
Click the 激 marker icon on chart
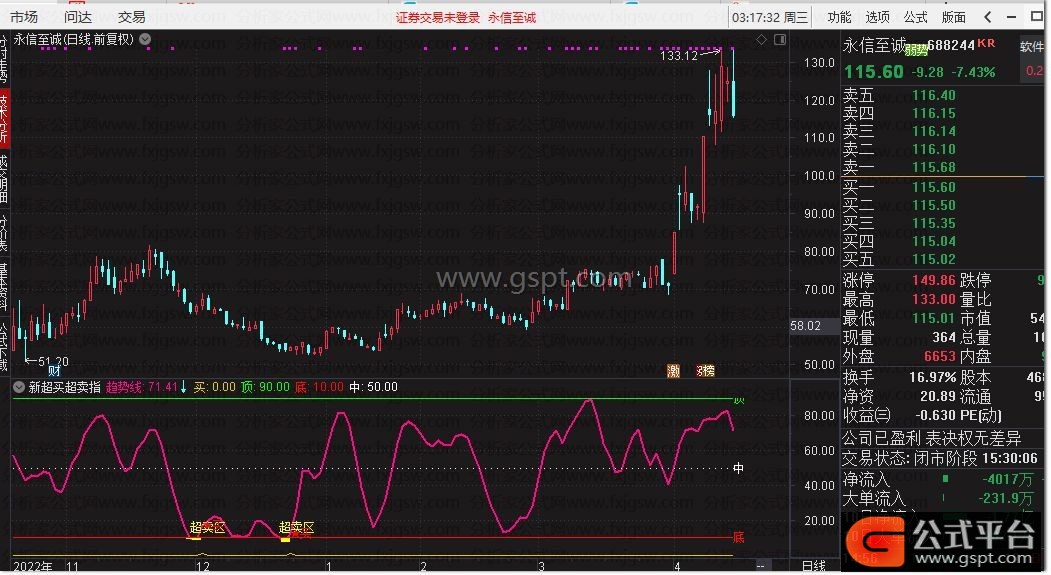(674, 371)
